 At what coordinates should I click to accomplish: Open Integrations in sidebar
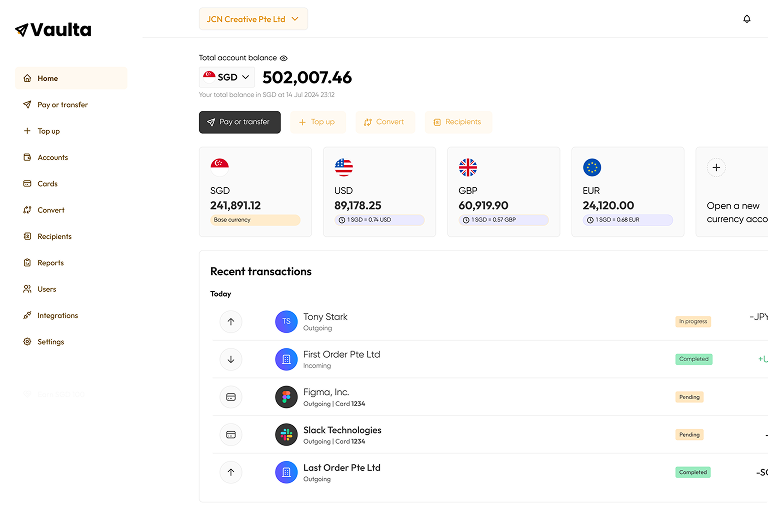pos(72,315)
